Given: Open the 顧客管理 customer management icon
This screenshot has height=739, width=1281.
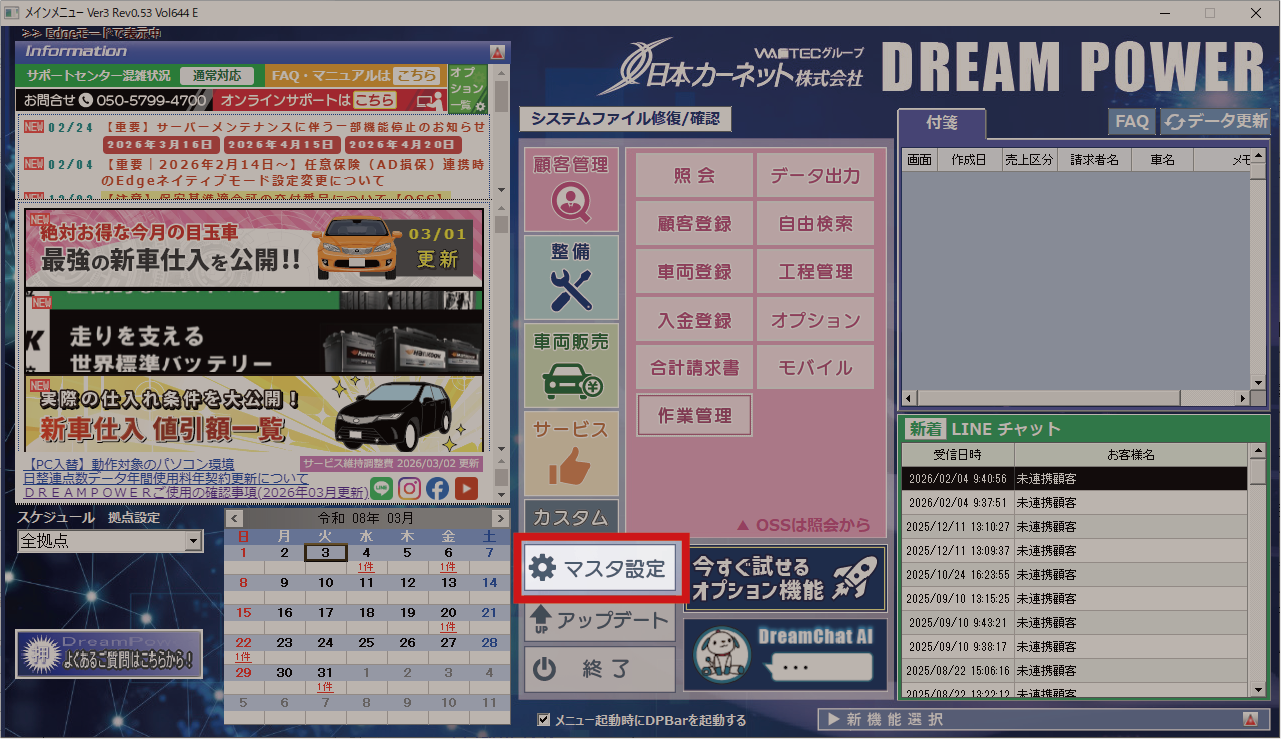Looking at the screenshot, I should (x=571, y=190).
